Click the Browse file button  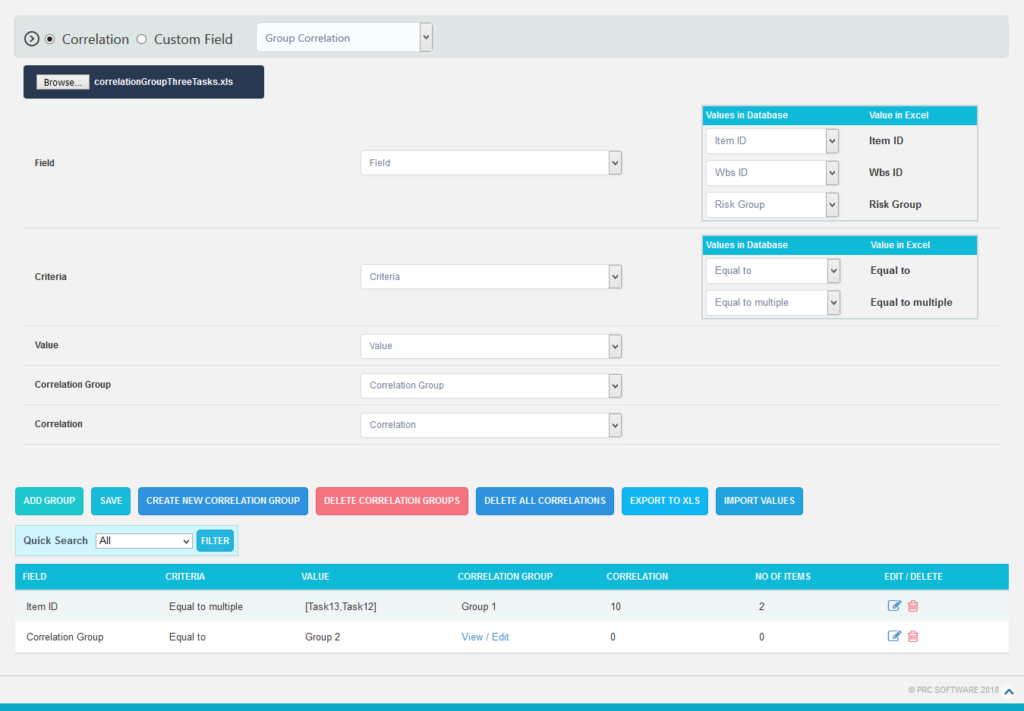coord(62,82)
